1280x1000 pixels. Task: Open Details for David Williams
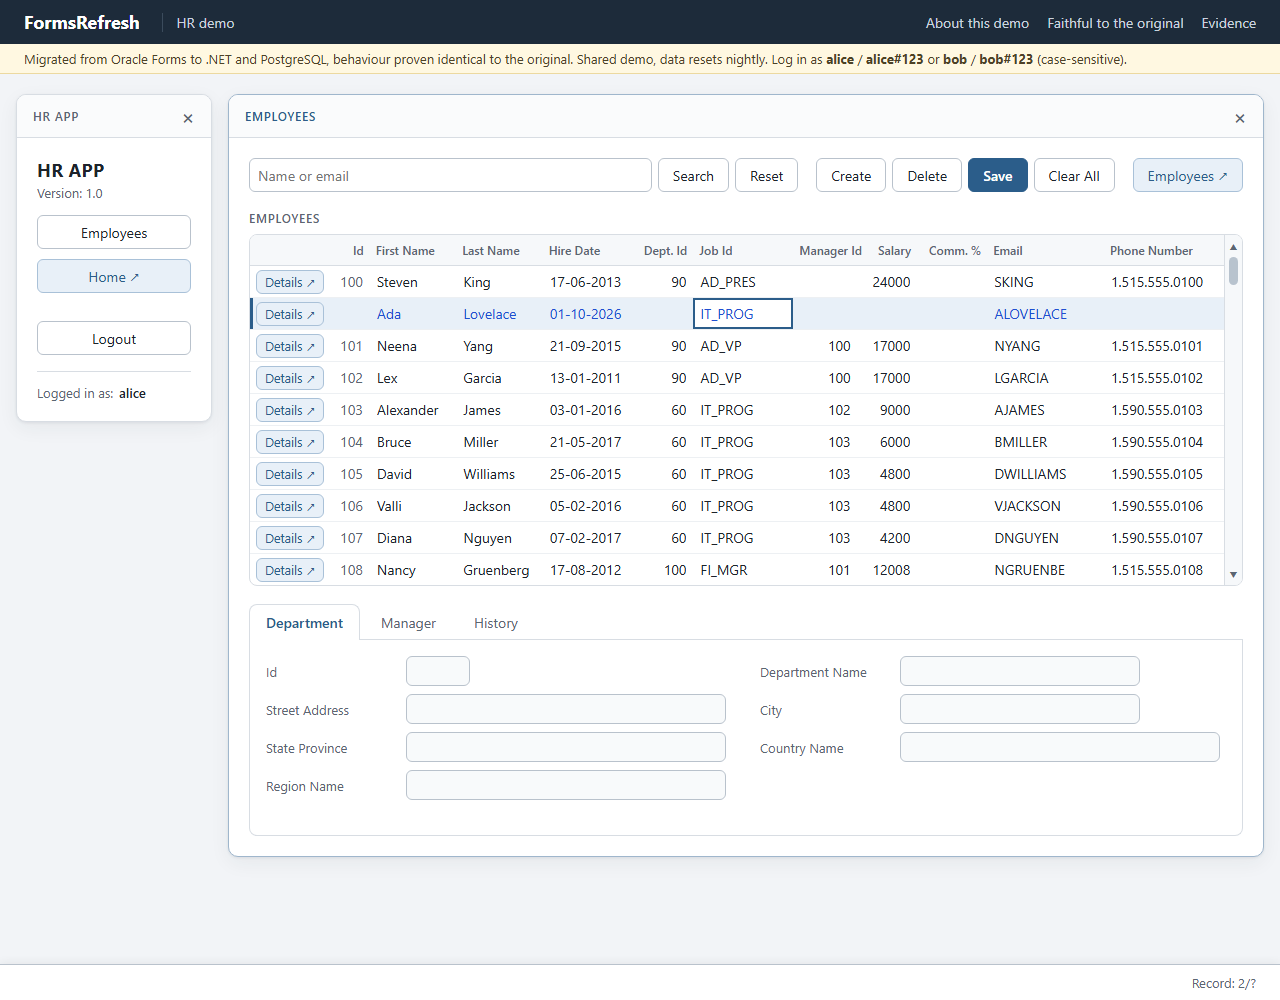coord(290,474)
